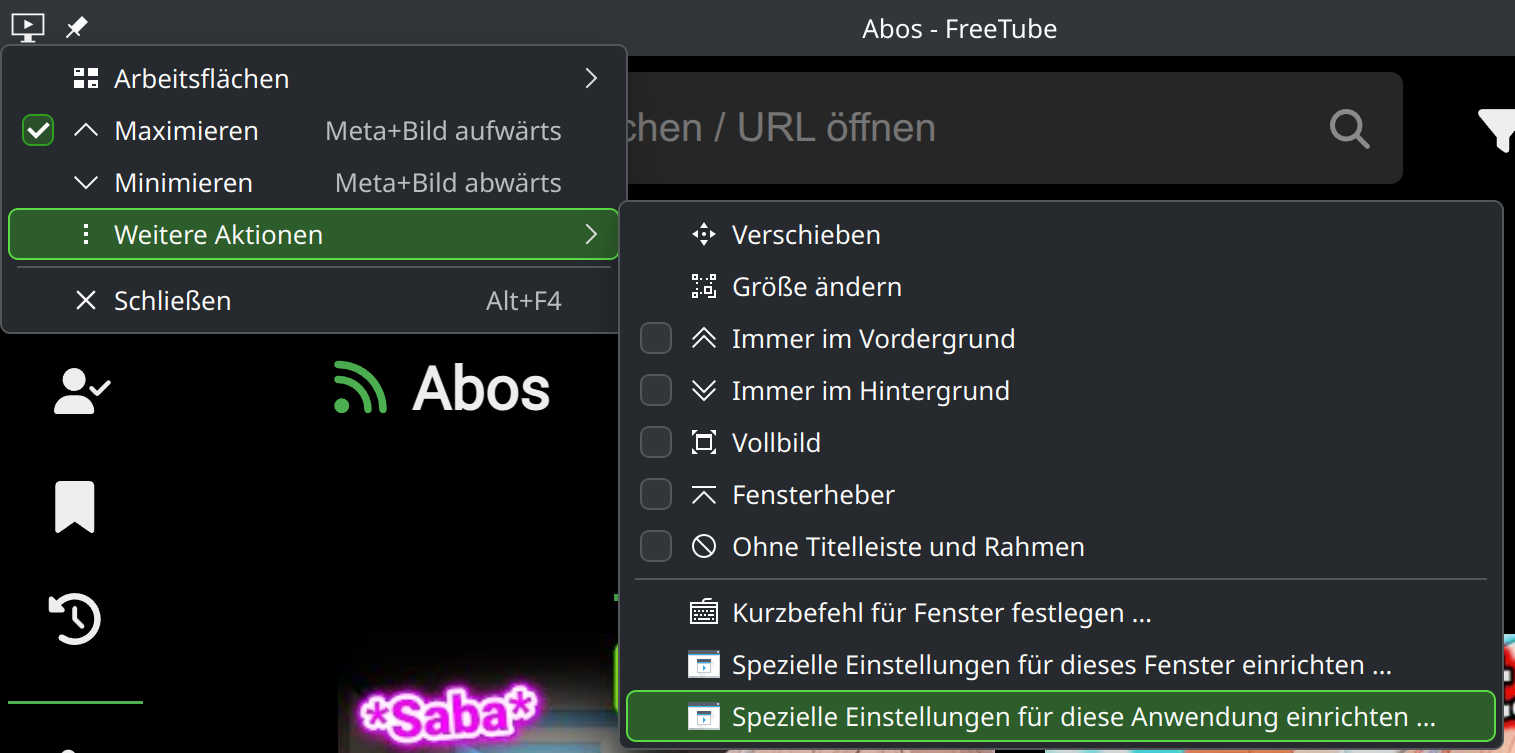Image resolution: width=1515 pixels, height=753 pixels.
Task: Click the keyboard icon for Kurzbefehl
Action: (x=704, y=612)
